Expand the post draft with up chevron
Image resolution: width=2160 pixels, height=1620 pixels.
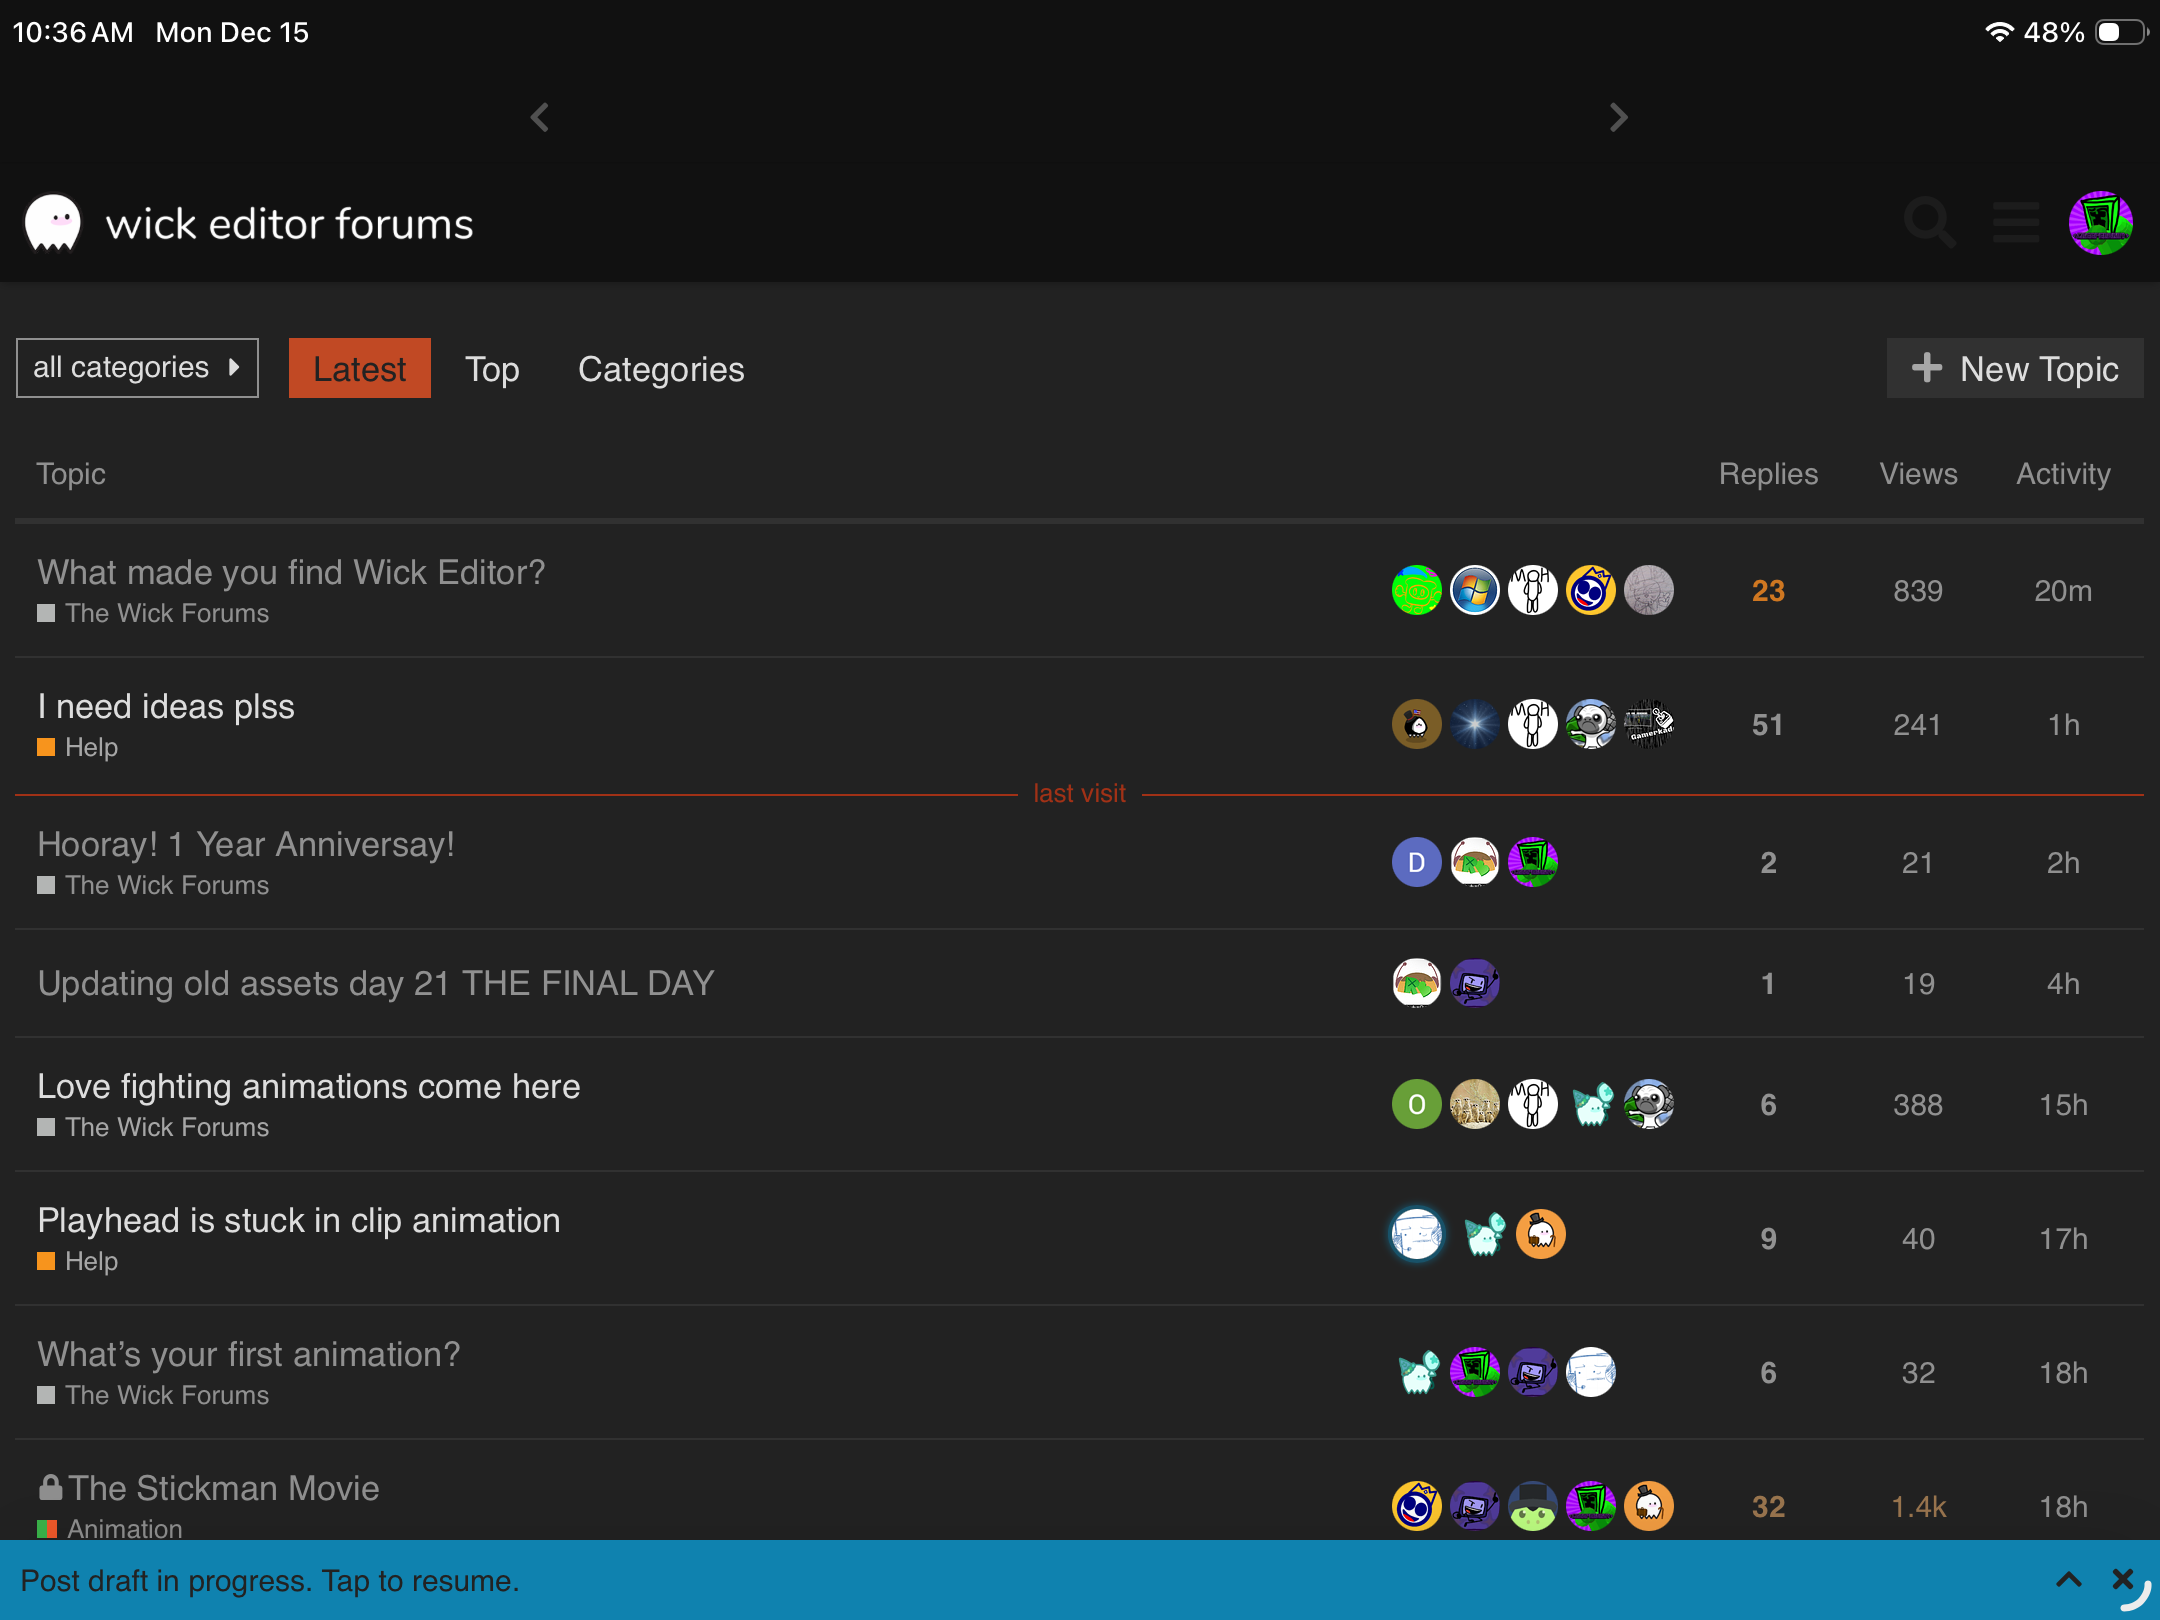2068,1580
